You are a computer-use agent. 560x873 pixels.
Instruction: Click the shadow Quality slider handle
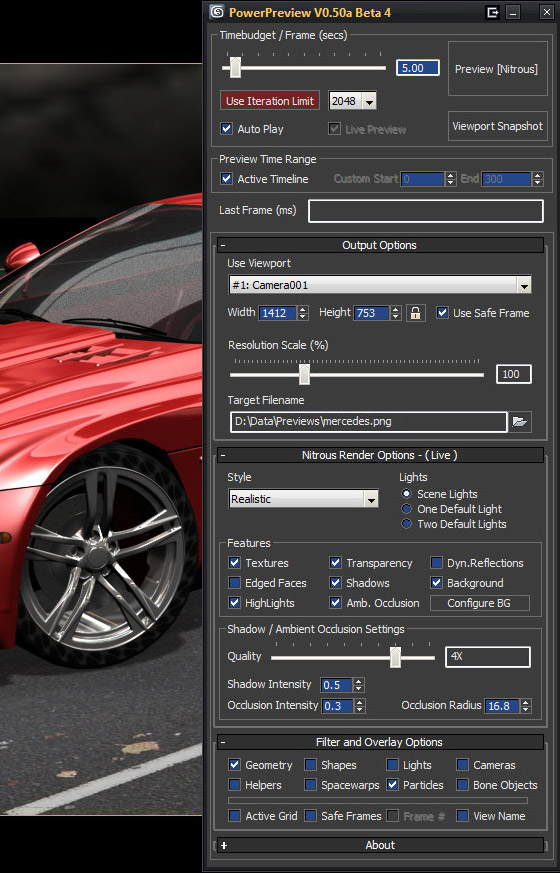(395, 657)
